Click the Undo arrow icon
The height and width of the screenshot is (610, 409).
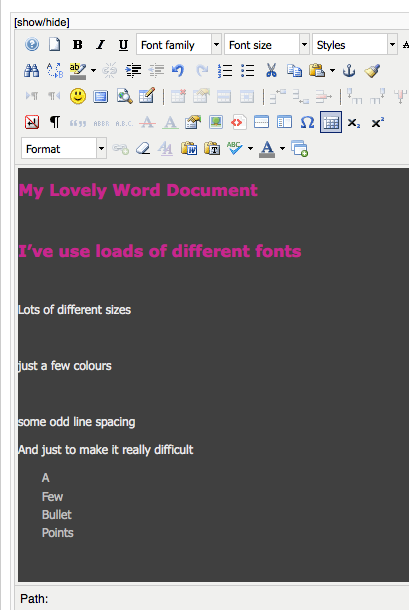[x=178, y=70]
